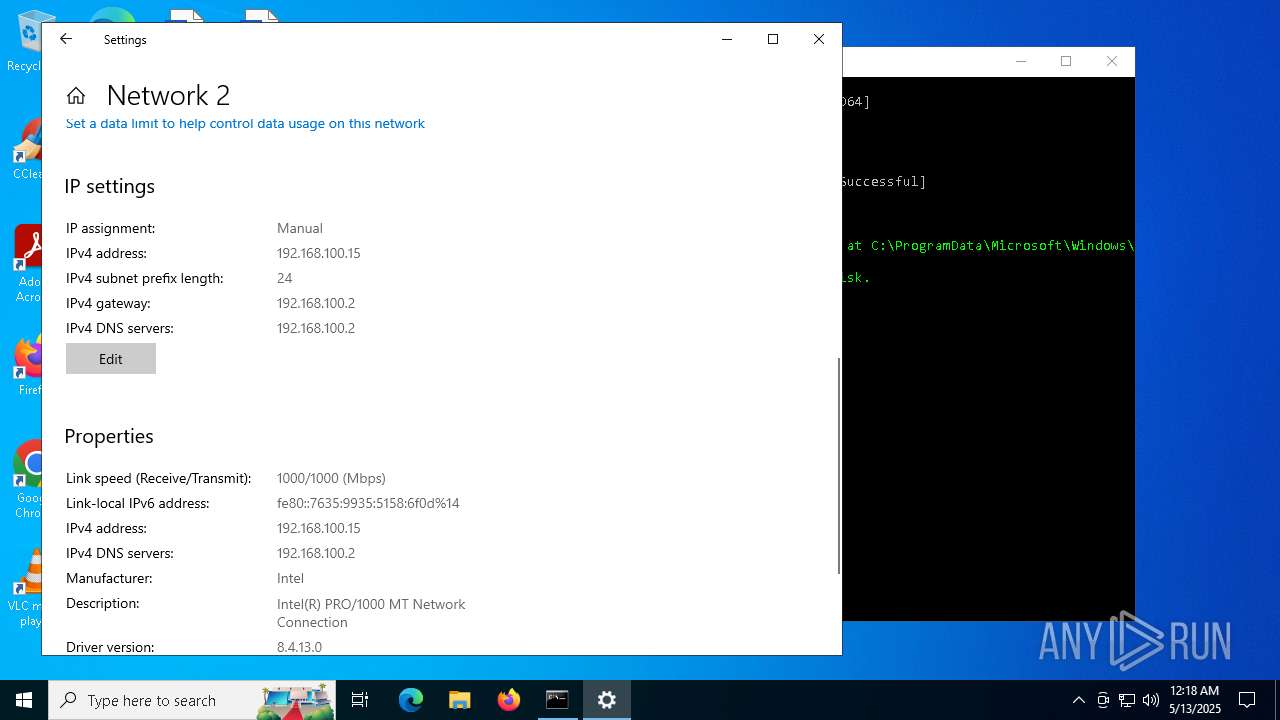This screenshot has height=720, width=1280.
Task: Maximize the Settings window
Action: (773, 39)
